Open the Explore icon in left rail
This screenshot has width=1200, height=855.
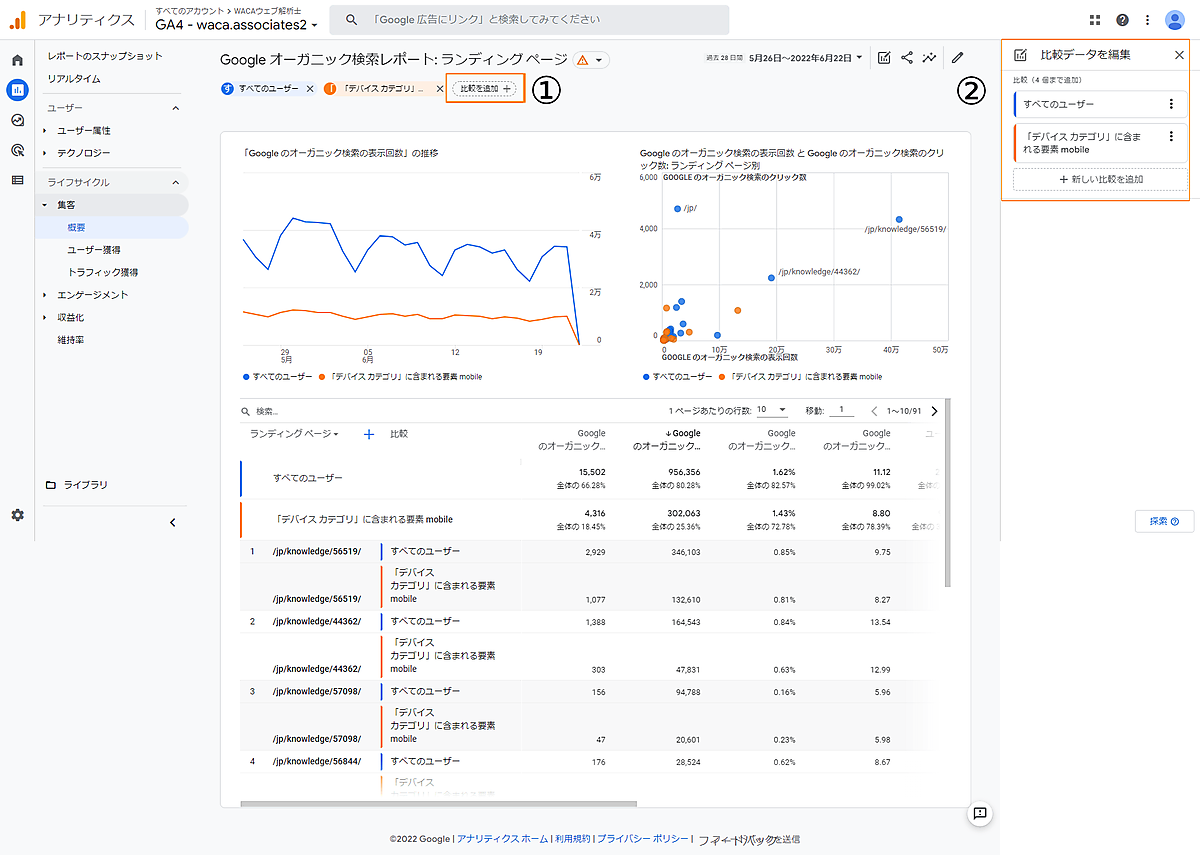point(17,120)
